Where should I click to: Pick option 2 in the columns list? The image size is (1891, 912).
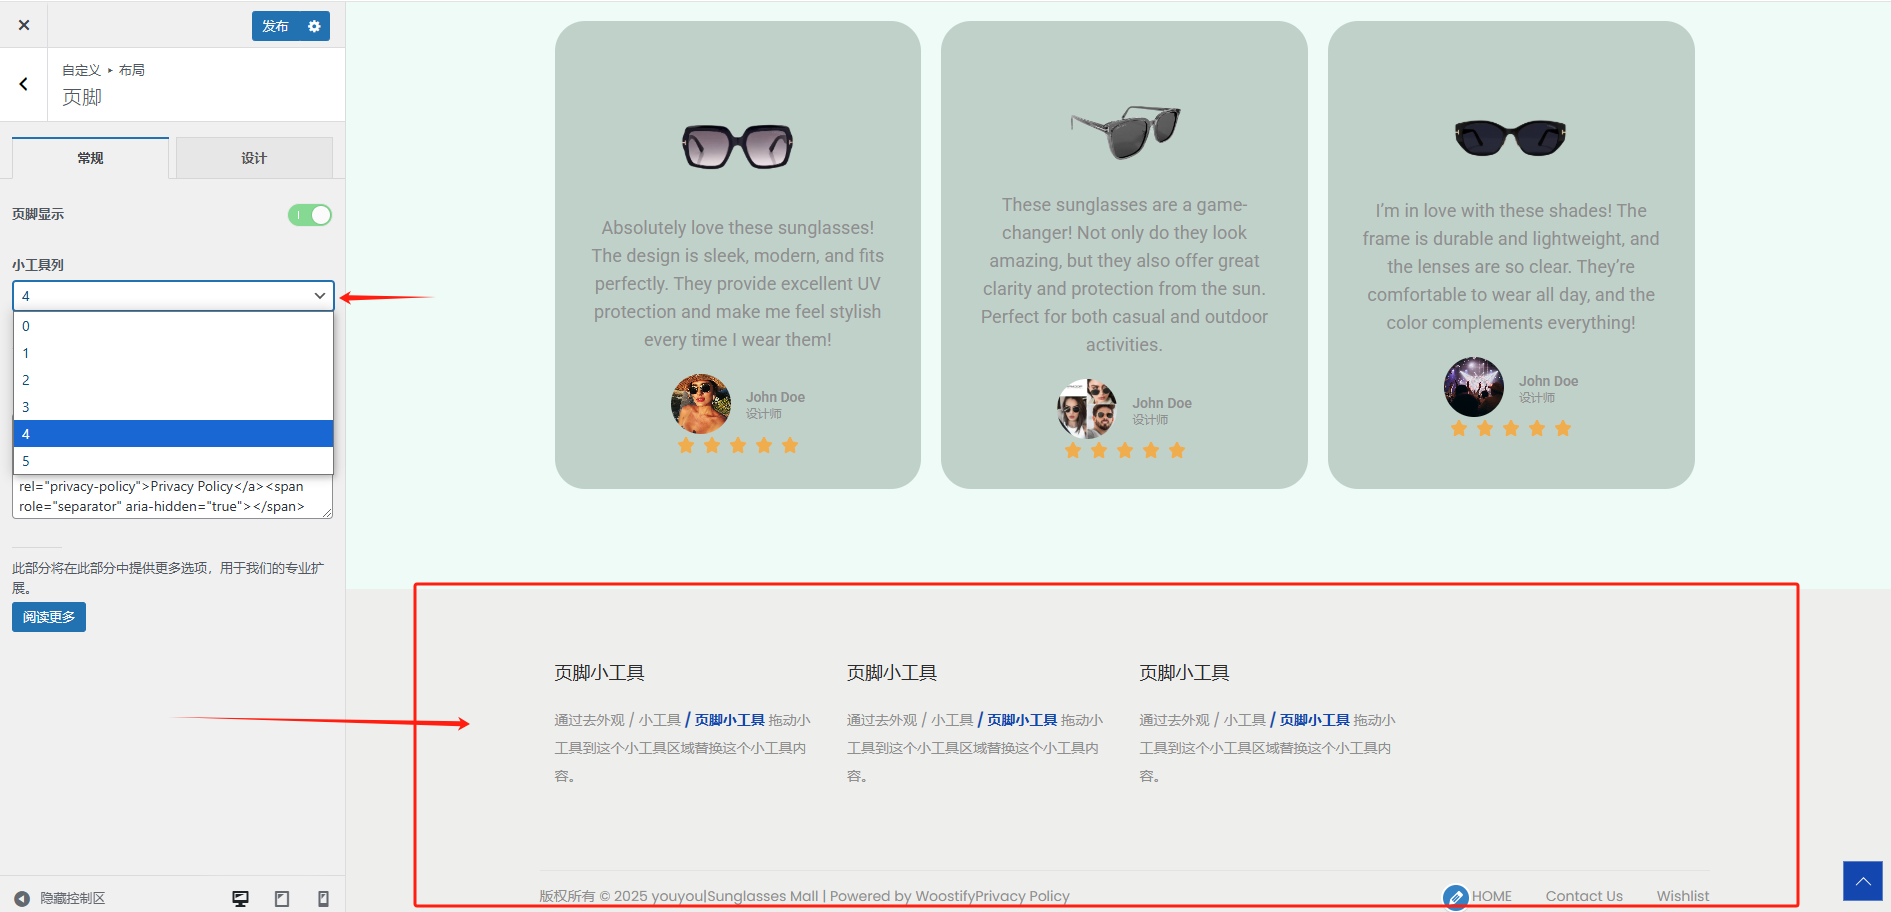pyautogui.click(x=173, y=380)
